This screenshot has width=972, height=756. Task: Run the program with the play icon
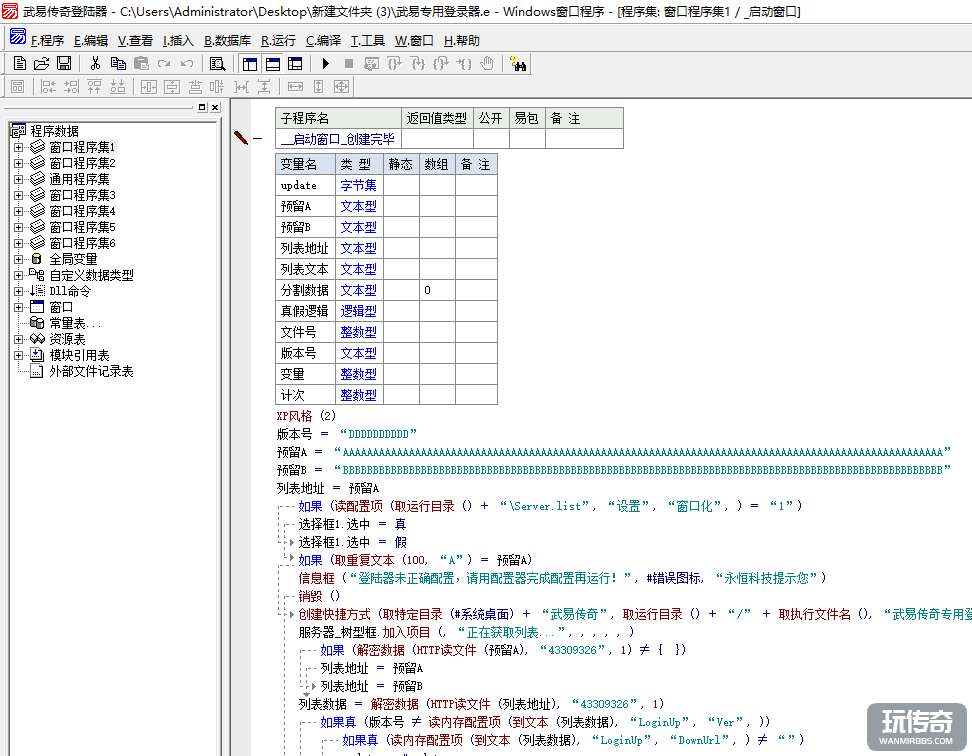pyautogui.click(x=325, y=63)
